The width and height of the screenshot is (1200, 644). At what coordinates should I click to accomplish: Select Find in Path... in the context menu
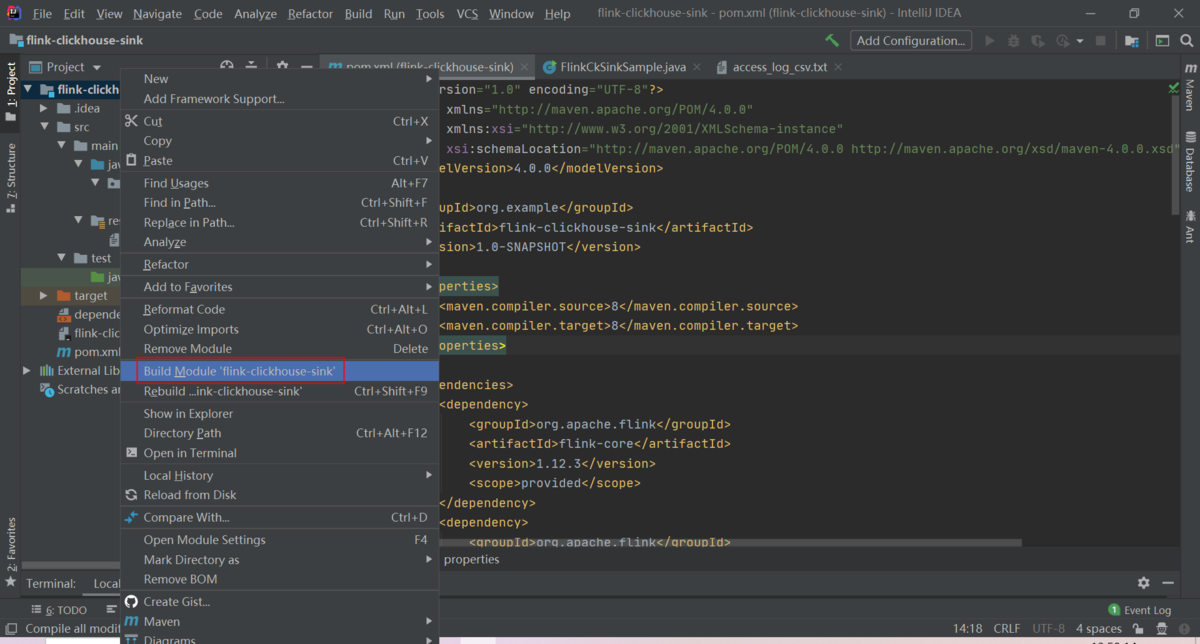pyautogui.click(x=280, y=203)
